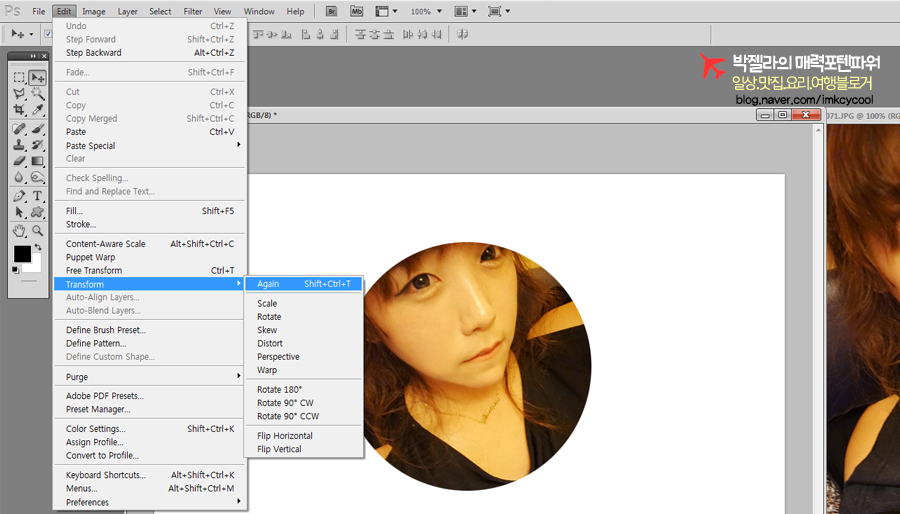Viewport: 900px width, 514px height.
Task: Click the black foreground color swatch
Action: pyautogui.click(x=21, y=254)
